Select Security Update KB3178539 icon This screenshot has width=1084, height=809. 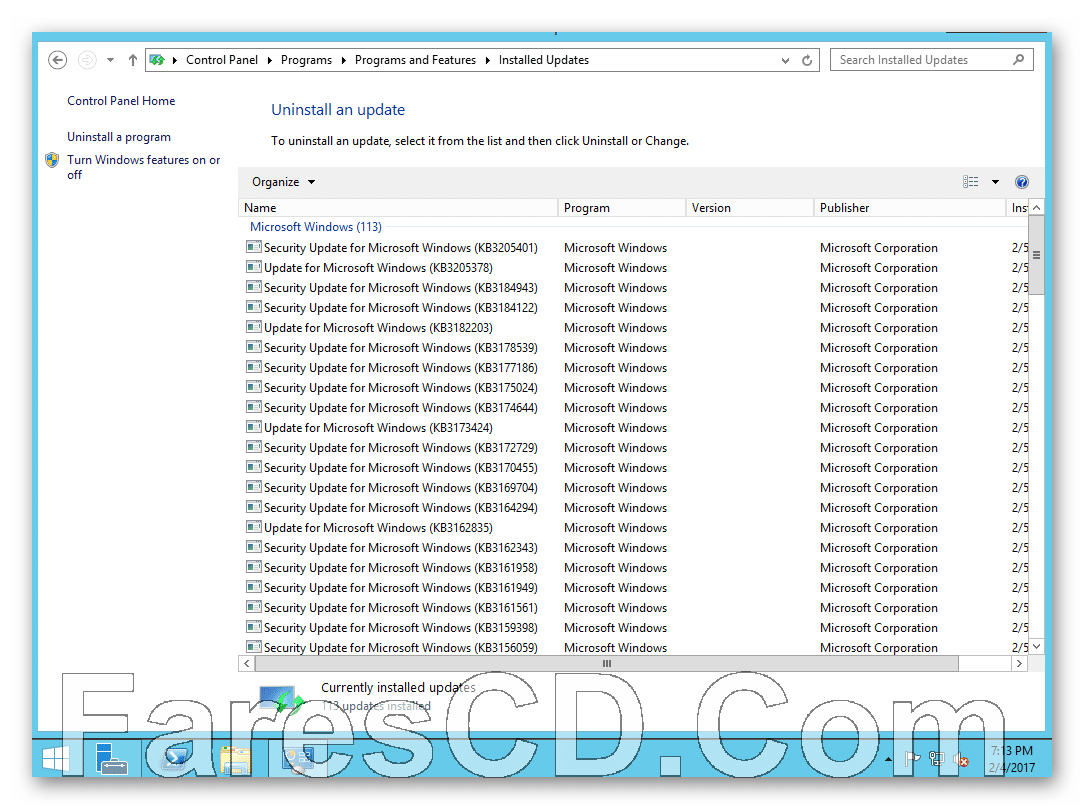click(254, 347)
